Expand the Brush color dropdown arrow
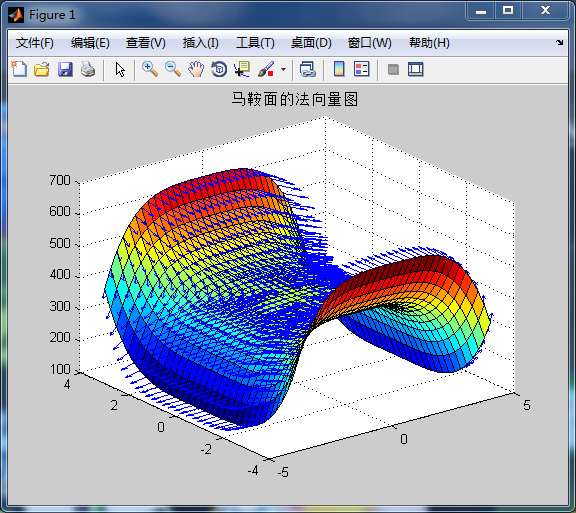Image resolution: width=576 pixels, height=513 pixels. click(283, 69)
